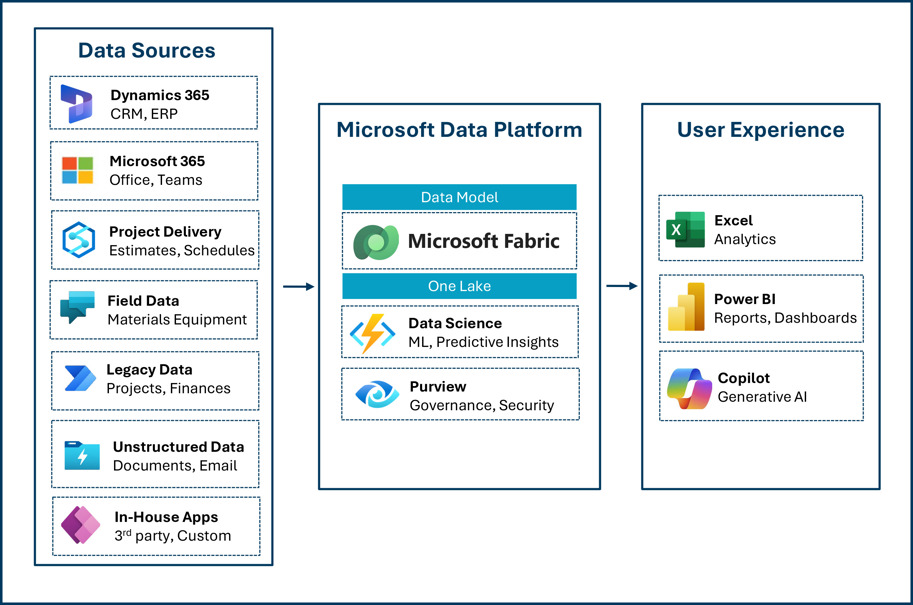Click the Dynamics 365 icon
The image size is (913, 605).
click(x=77, y=104)
